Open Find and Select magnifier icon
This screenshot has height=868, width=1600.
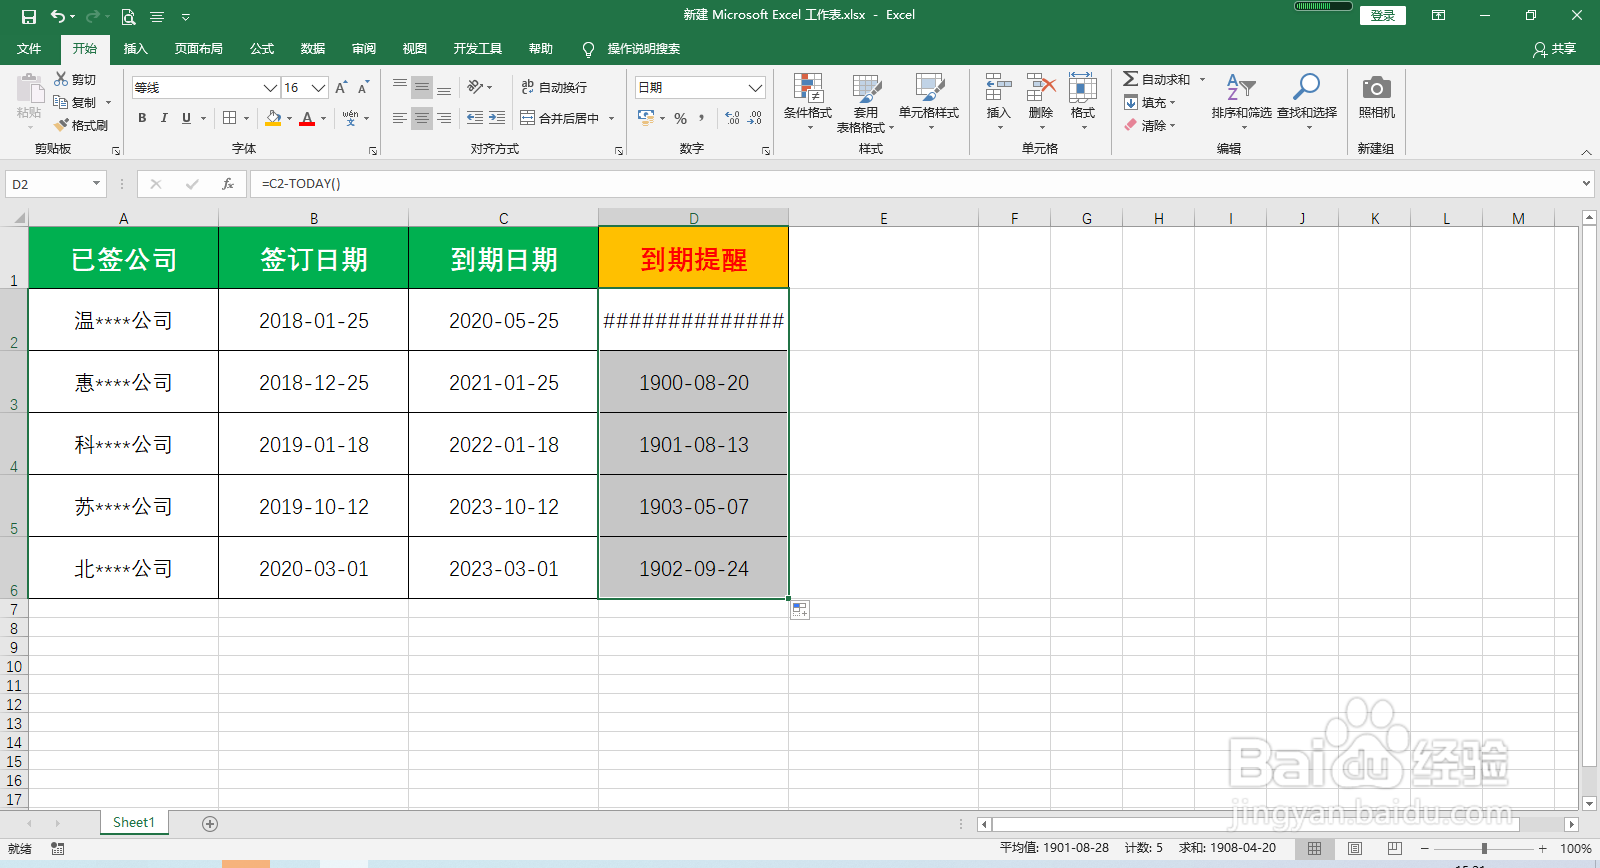click(x=1306, y=87)
